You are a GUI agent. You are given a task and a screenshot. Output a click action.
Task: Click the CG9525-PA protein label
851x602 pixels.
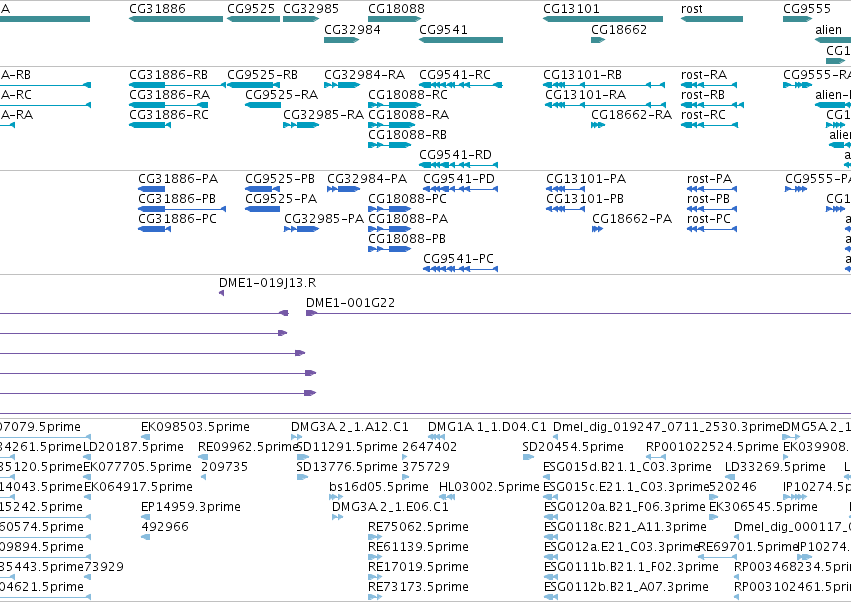[281, 199]
